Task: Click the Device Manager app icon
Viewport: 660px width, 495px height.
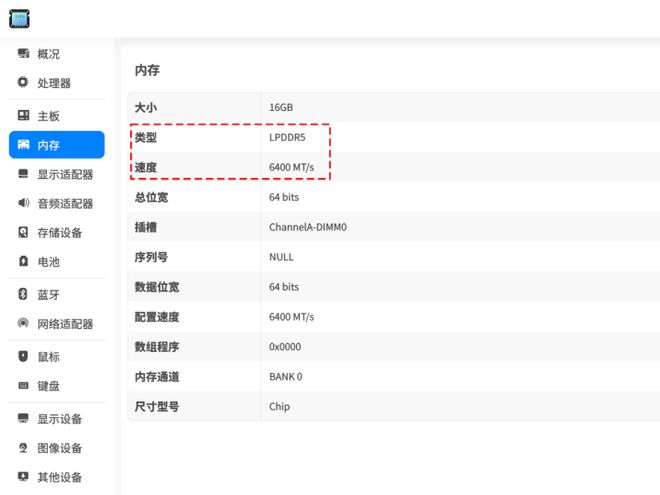Action: (x=19, y=19)
